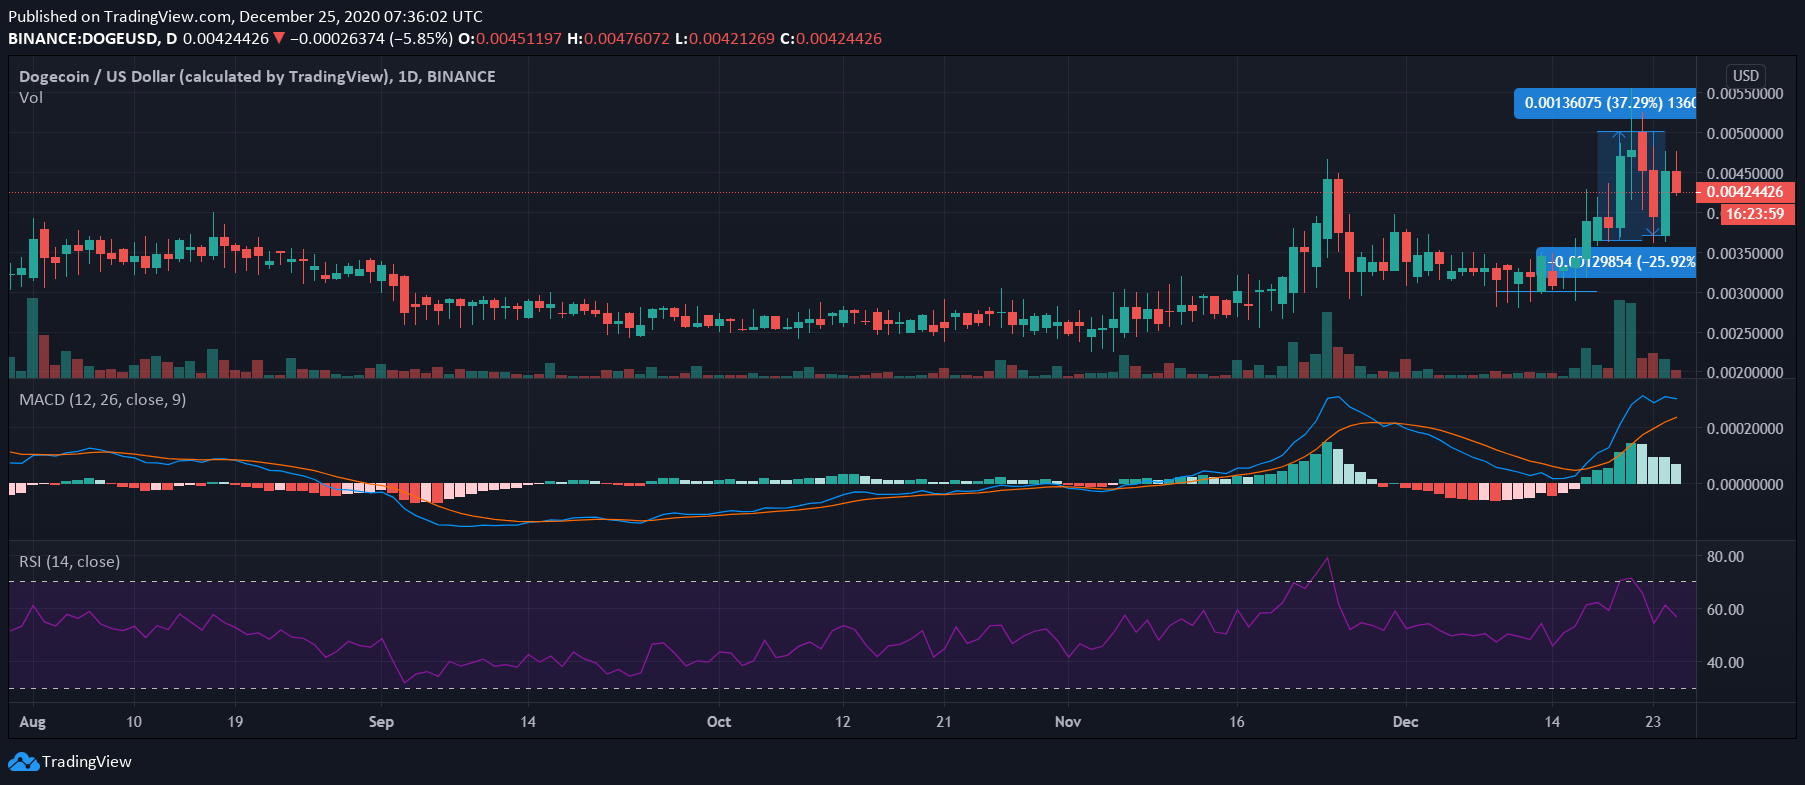This screenshot has width=1805, height=785.
Task: Click the MACD (12, 26, close, 9) label
Action: coord(103,399)
